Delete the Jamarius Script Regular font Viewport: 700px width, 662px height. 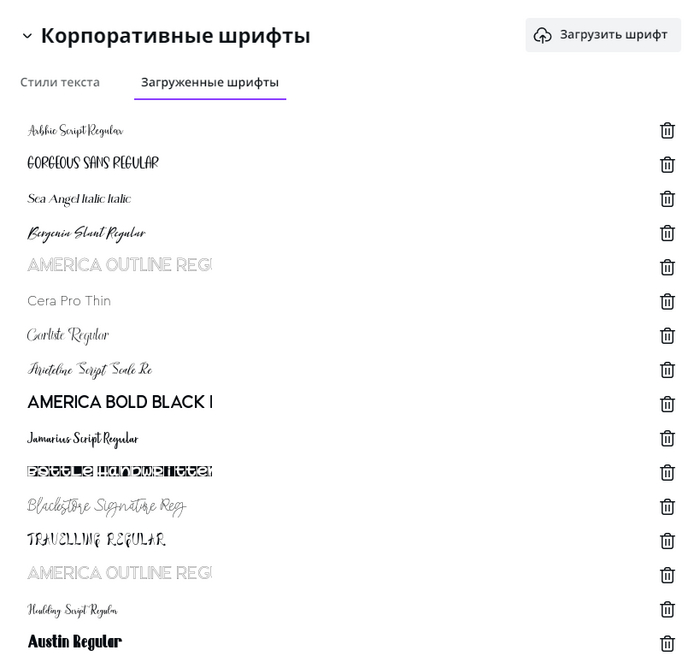point(667,438)
